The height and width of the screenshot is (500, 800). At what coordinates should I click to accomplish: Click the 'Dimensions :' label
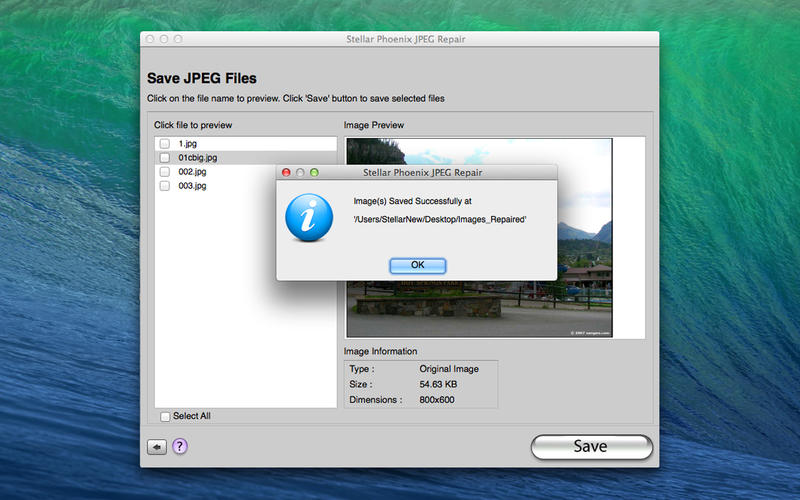(376, 399)
